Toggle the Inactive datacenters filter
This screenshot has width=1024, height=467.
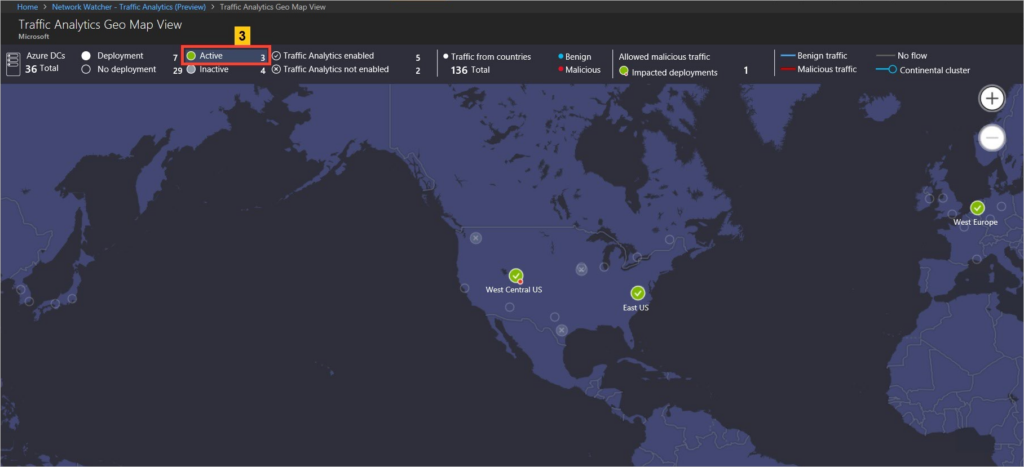(x=191, y=70)
